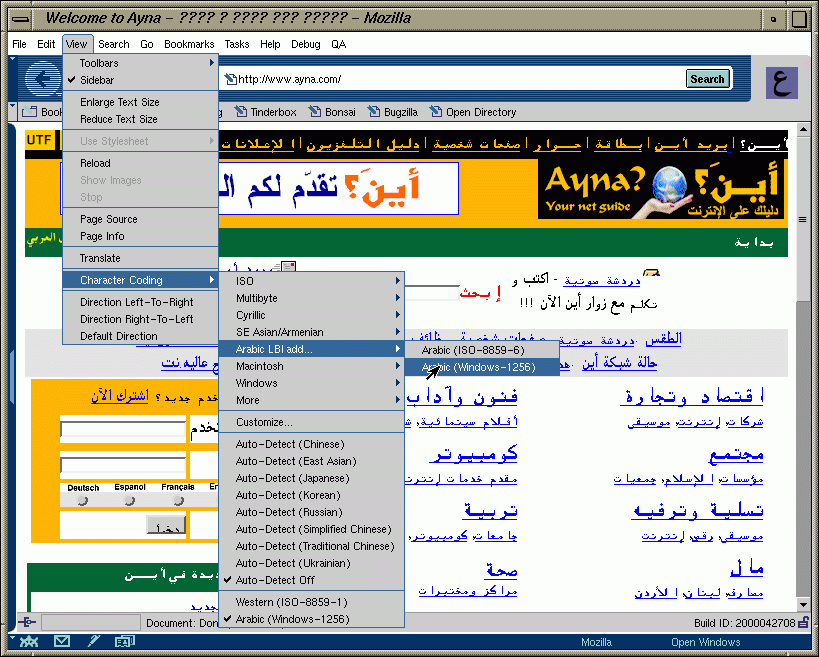Expand the SE Asian/Armenian submenu
The height and width of the screenshot is (657, 819).
311,332
